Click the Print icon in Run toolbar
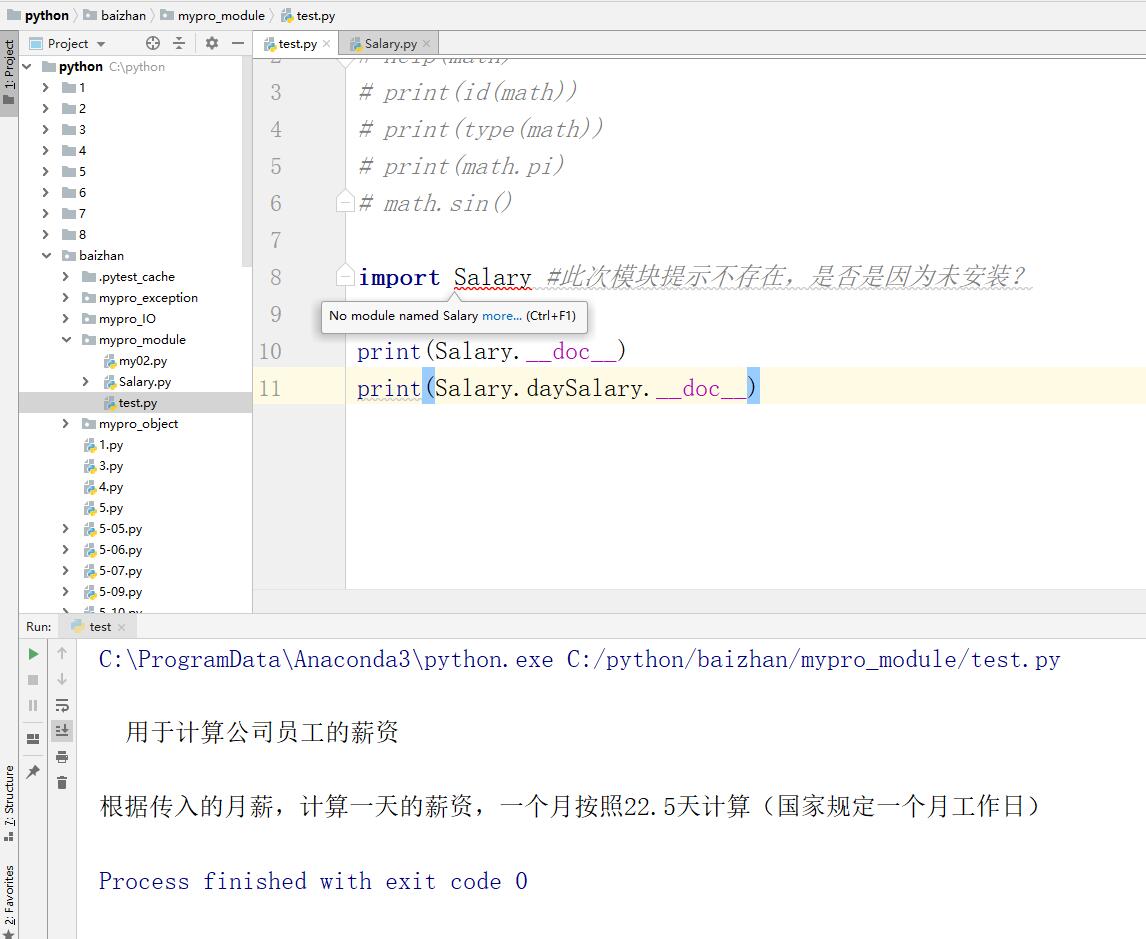 pyautogui.click(x=62, y=757)
